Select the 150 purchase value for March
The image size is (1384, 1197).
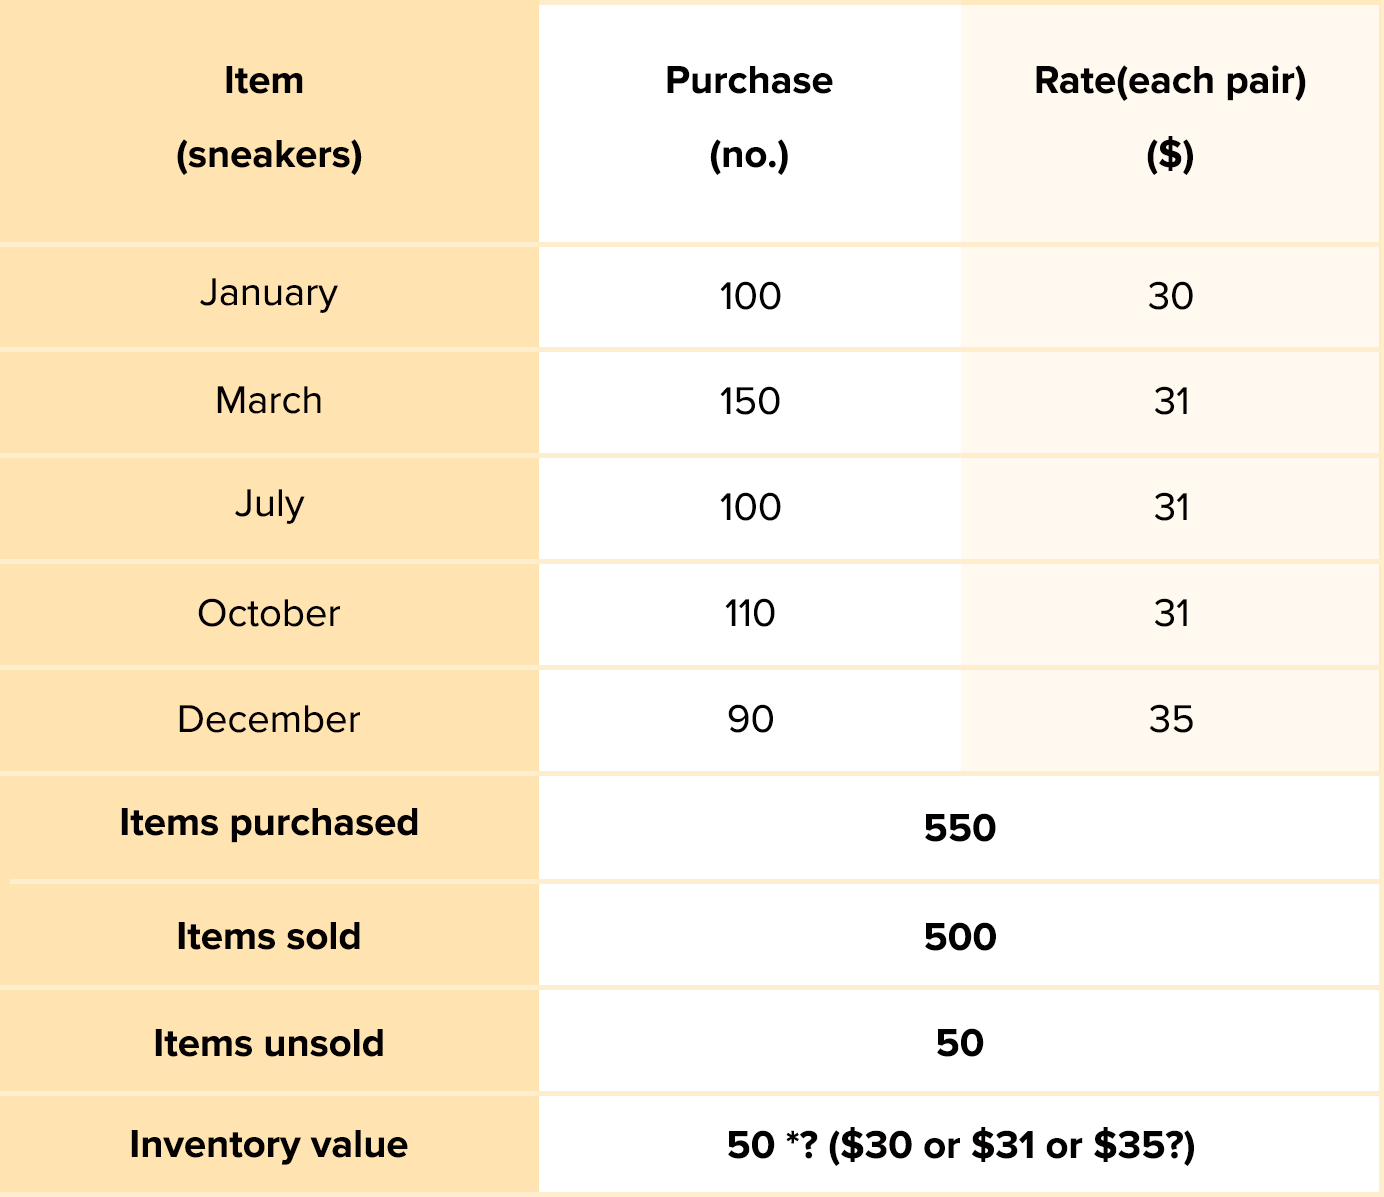click(x=750, y=402)
